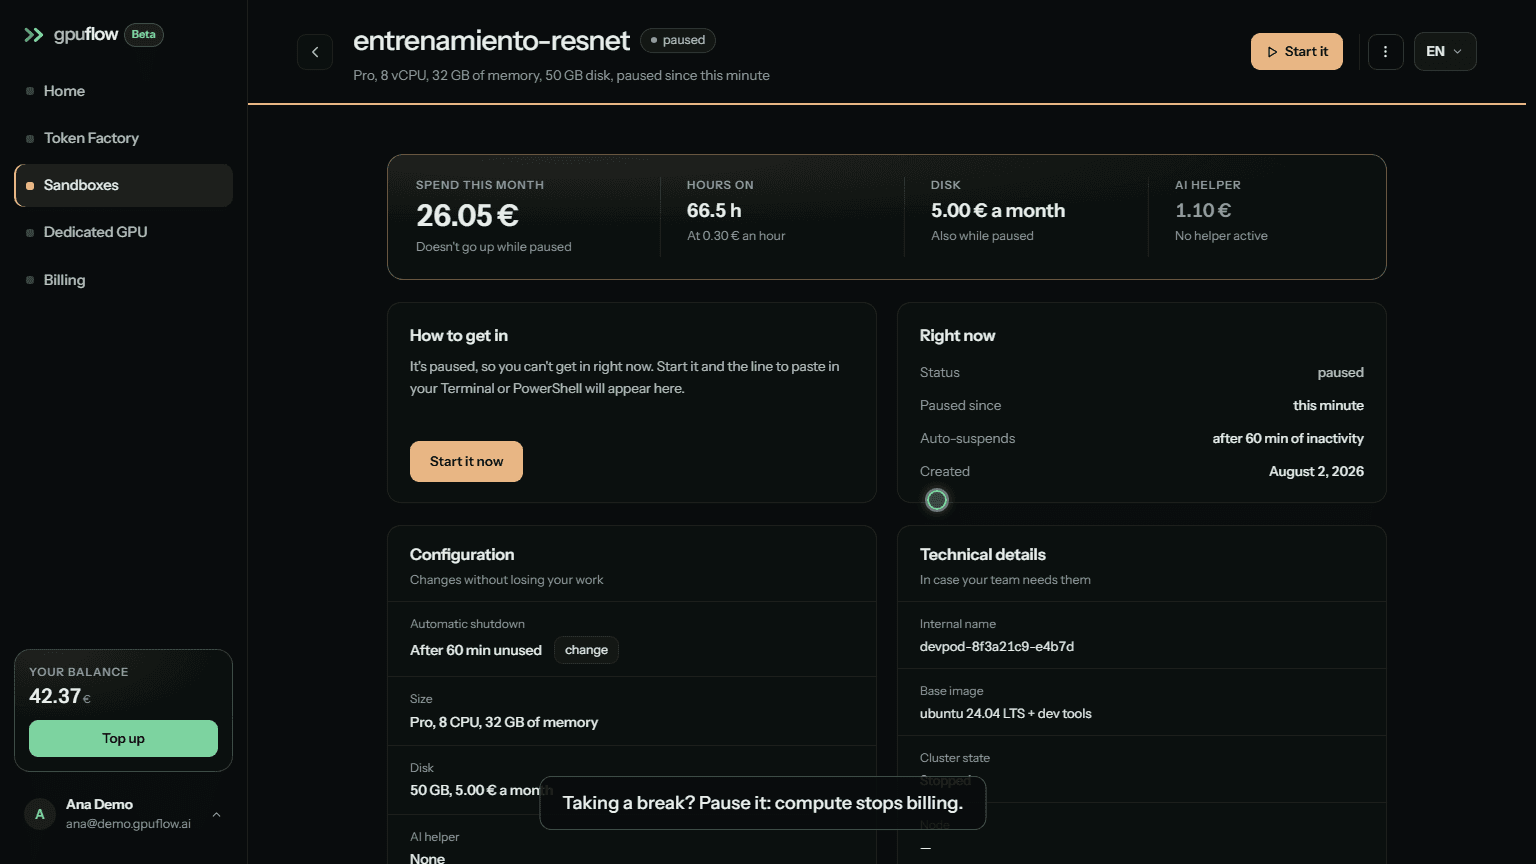Click the paused status badge beside the title
This screenshot has height=864, width=1536.
pyautogui.click(x=678, y=40)
